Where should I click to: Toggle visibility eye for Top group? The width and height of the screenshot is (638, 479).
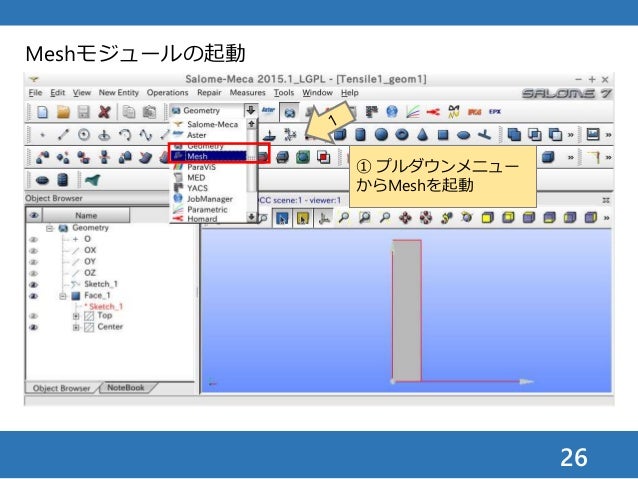tap(33, 316)
